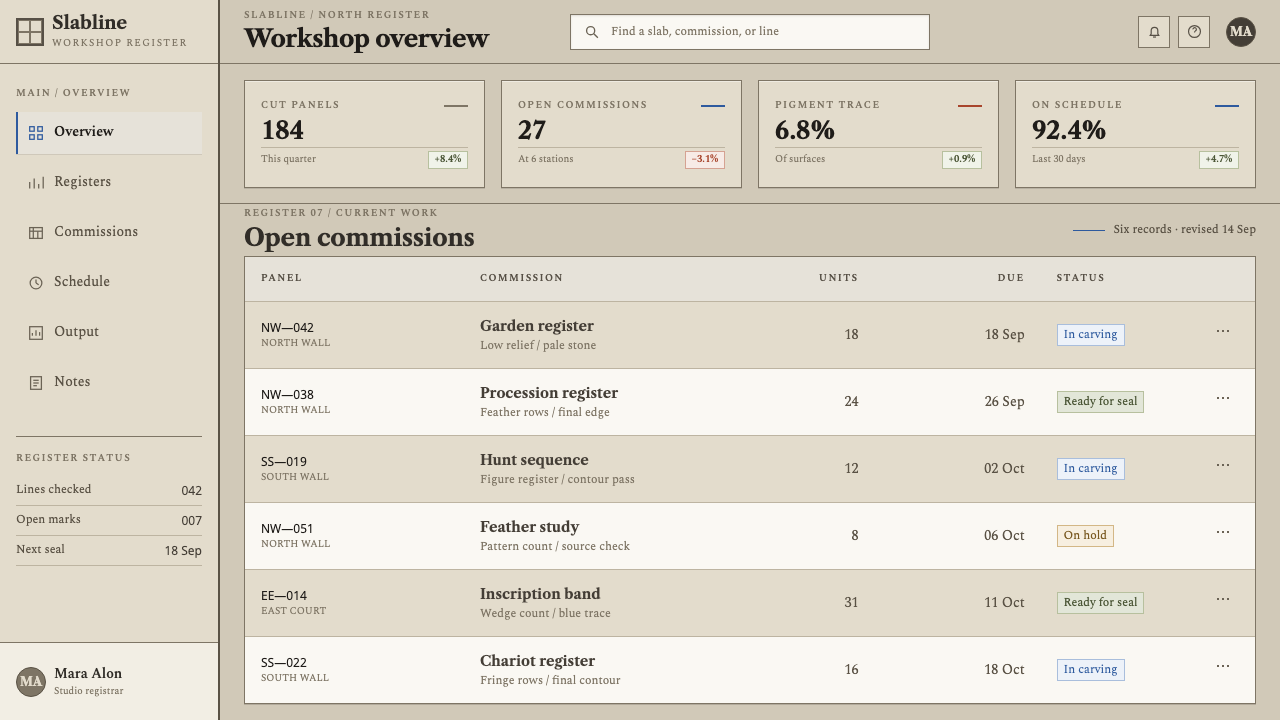This screenshot has height=720, width=1280.
Task: Click the Slabline logo icon
Action: 30,32
